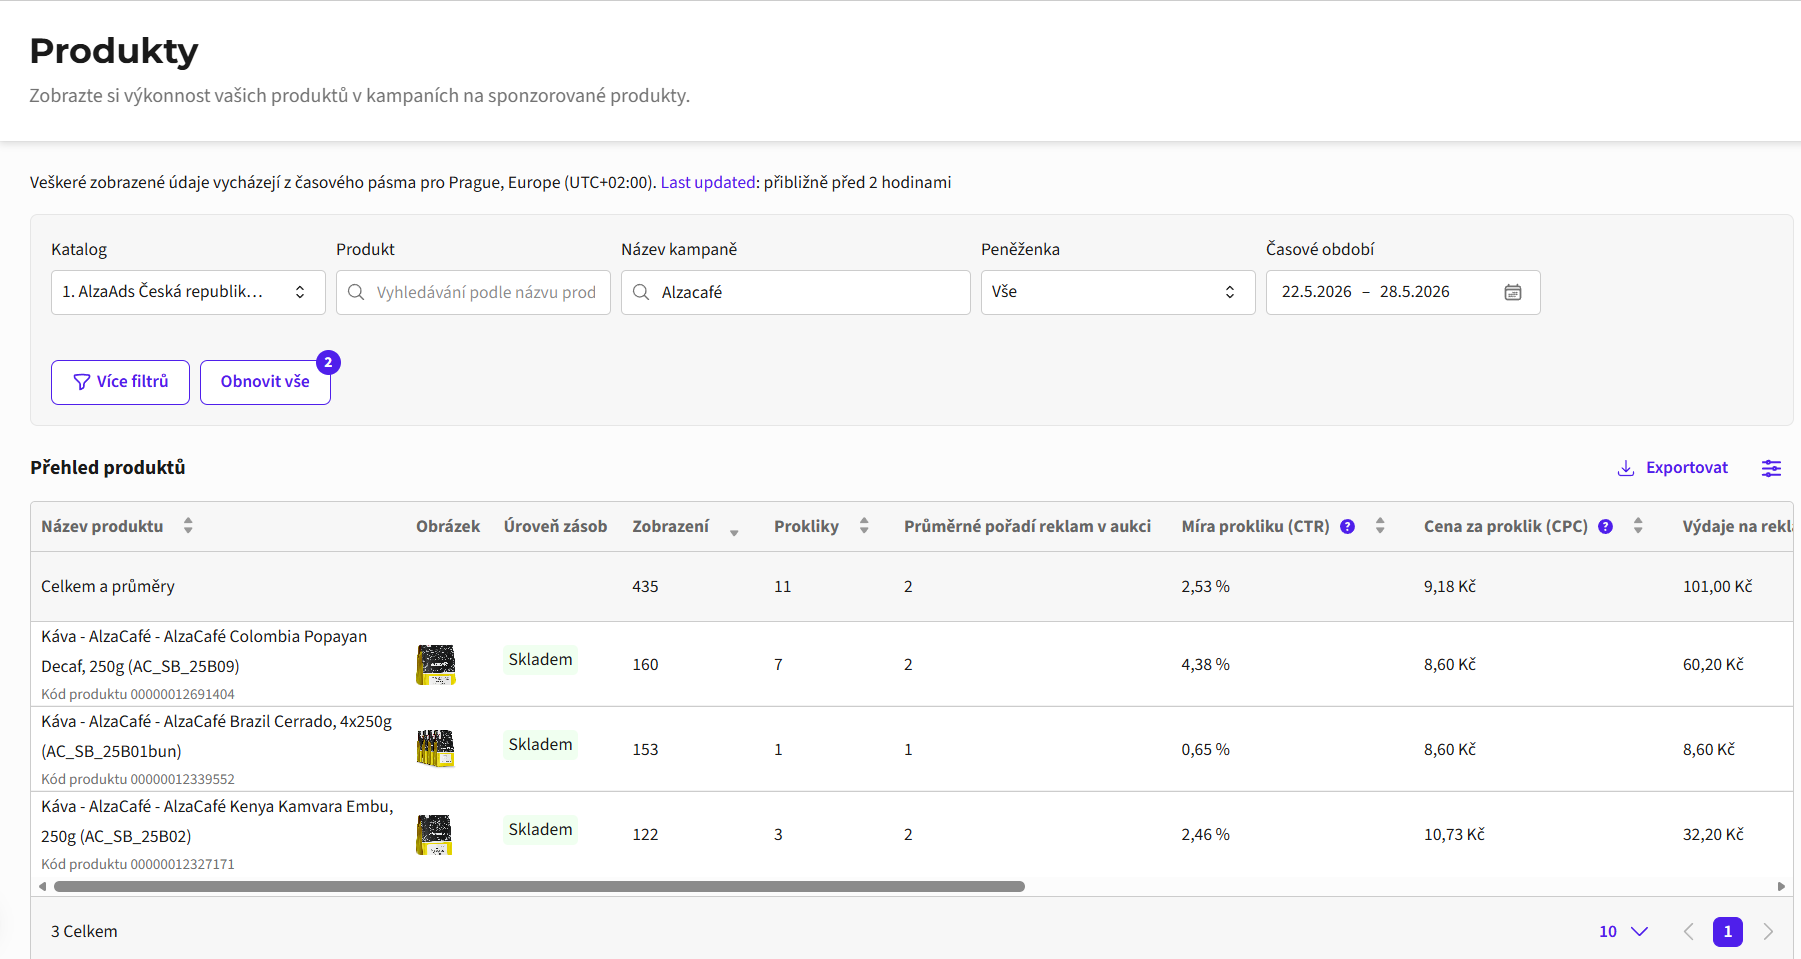Screen dimensions: 1801x959
Task: Click the 'Kód produktu 00000012339552' text
Action: (x=138, y=779)
